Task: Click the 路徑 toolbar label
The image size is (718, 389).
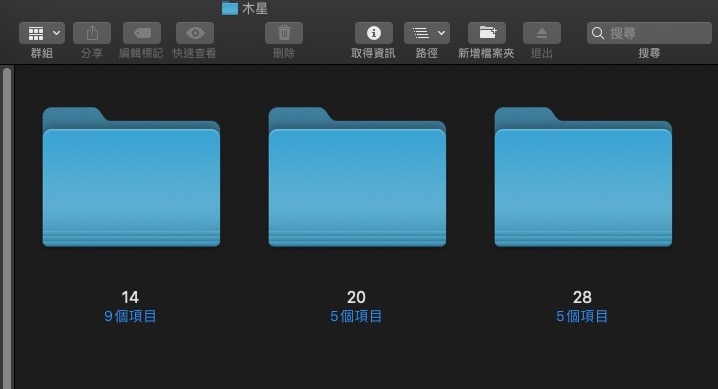Action: pyautogui.click(x=427, y=53)
